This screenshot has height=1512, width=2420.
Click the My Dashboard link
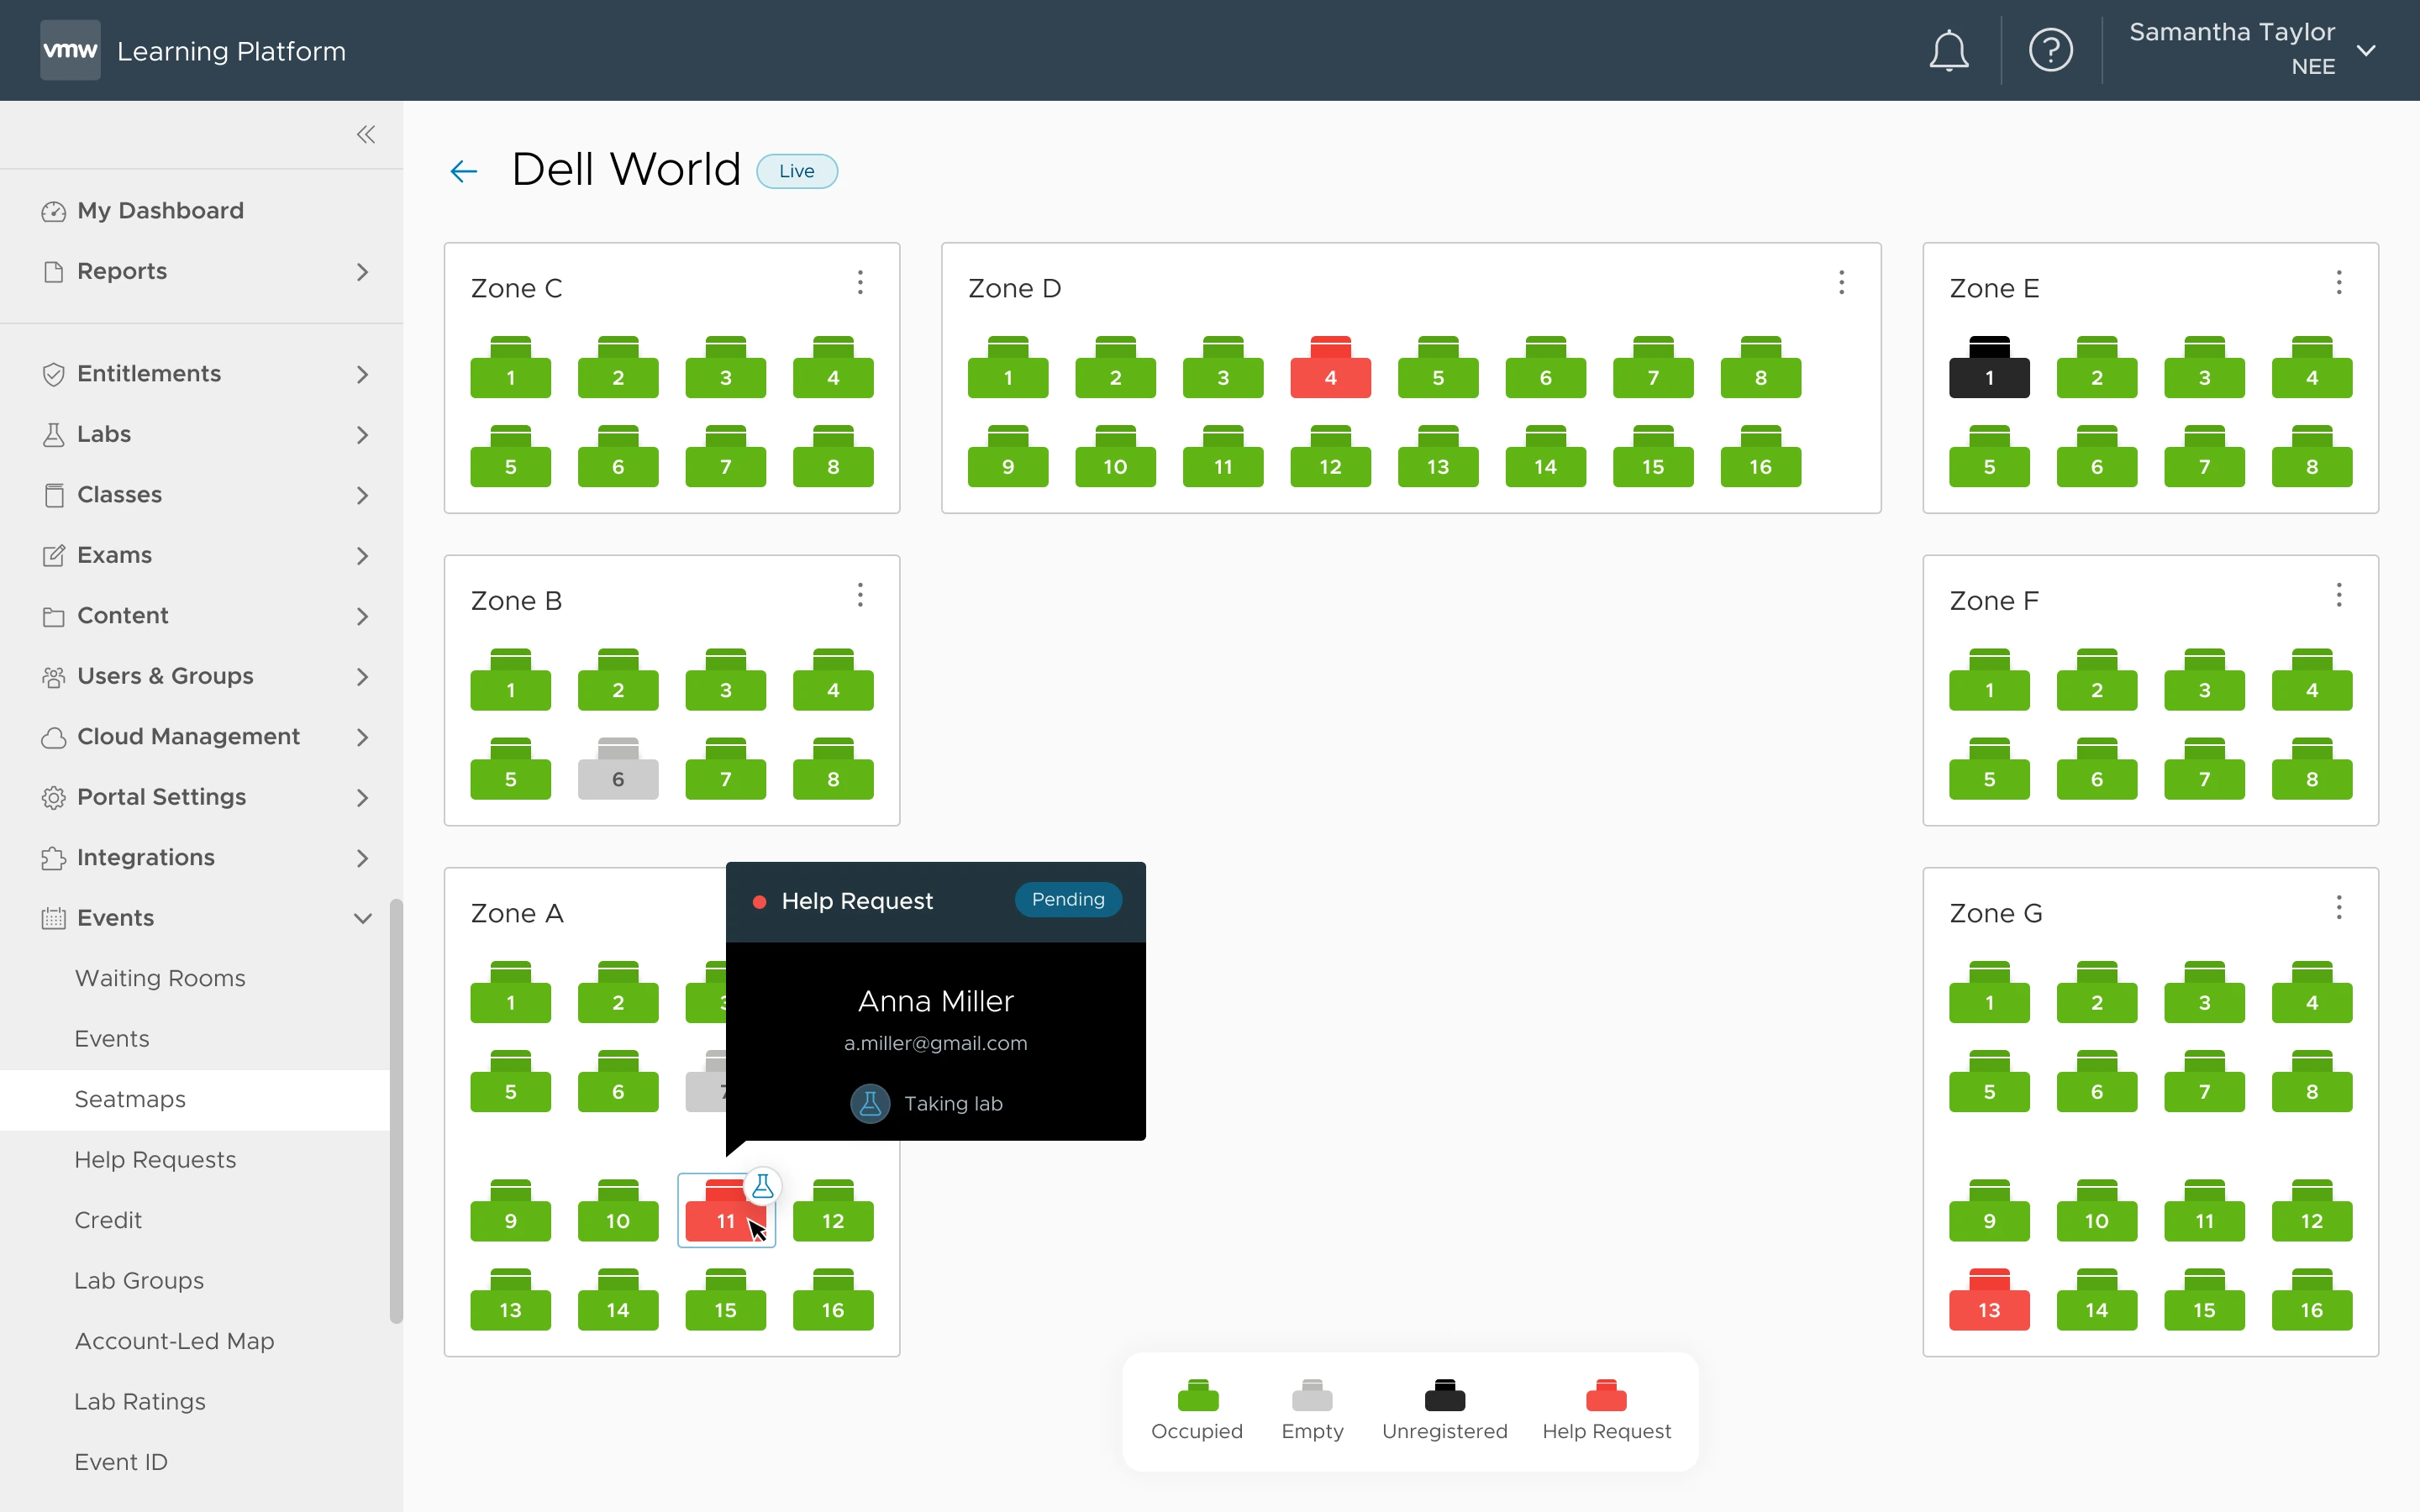160,210
